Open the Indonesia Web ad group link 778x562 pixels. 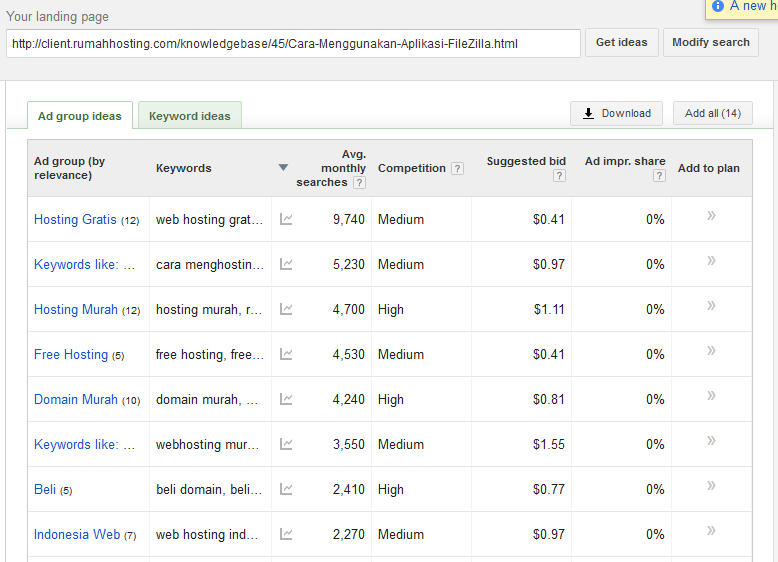(77, 534)
